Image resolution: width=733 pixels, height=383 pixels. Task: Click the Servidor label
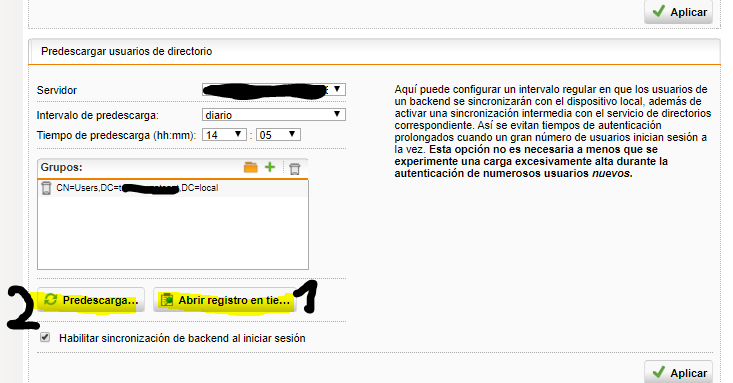point(57,90)
